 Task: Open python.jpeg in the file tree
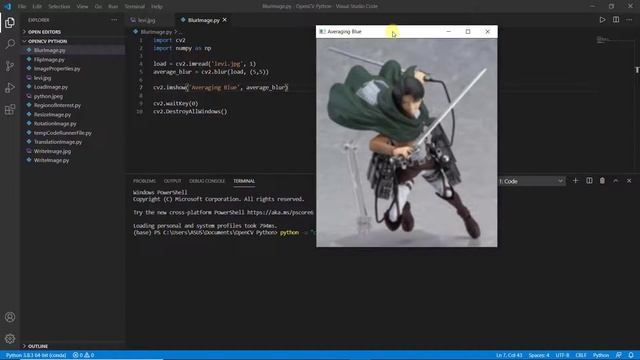coord(48,96)
